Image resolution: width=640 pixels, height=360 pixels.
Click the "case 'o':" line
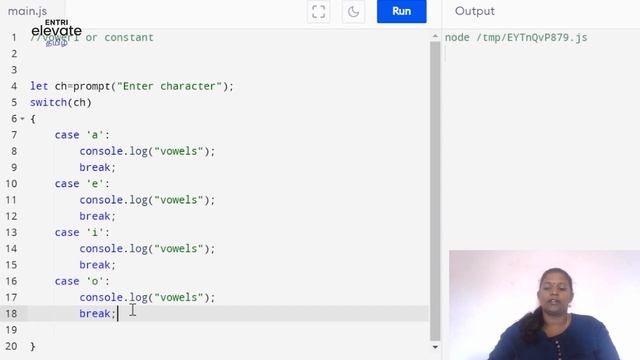pos(82,281)
